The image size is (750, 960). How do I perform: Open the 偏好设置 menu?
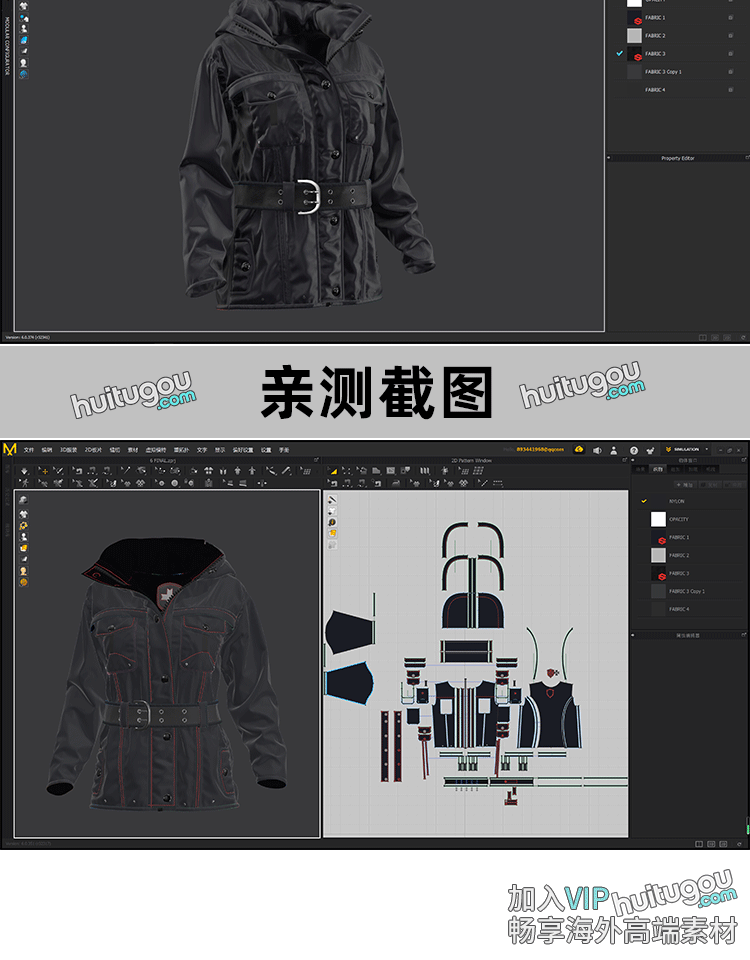pos(243,450)
